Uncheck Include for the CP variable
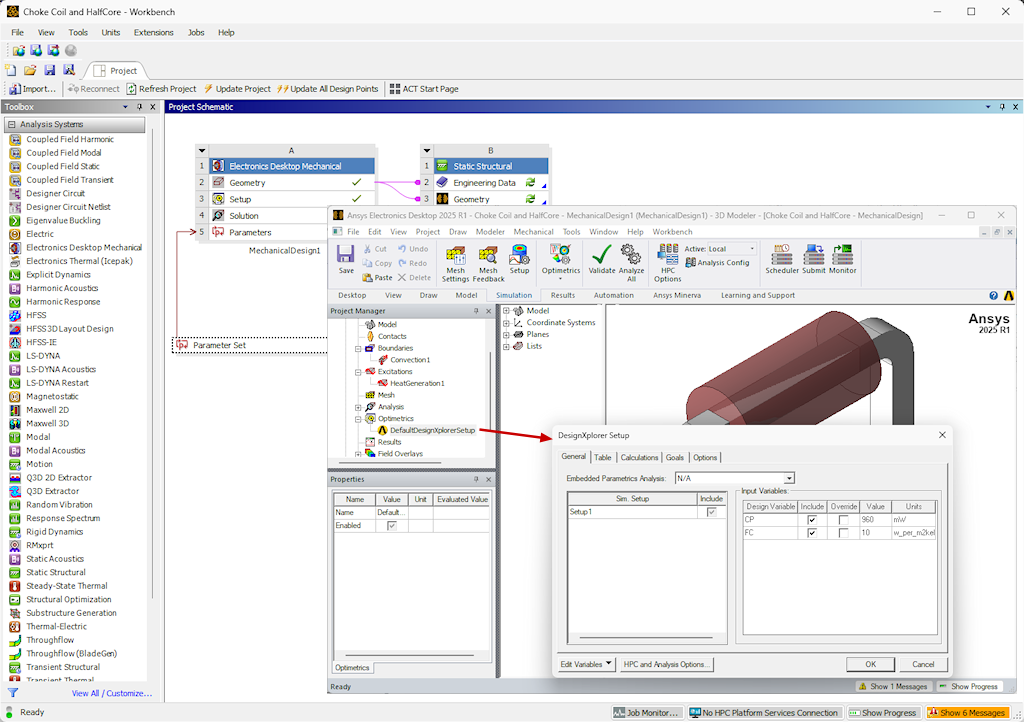This screenshot has height=722, width=1024. click(x=812, y=518)
